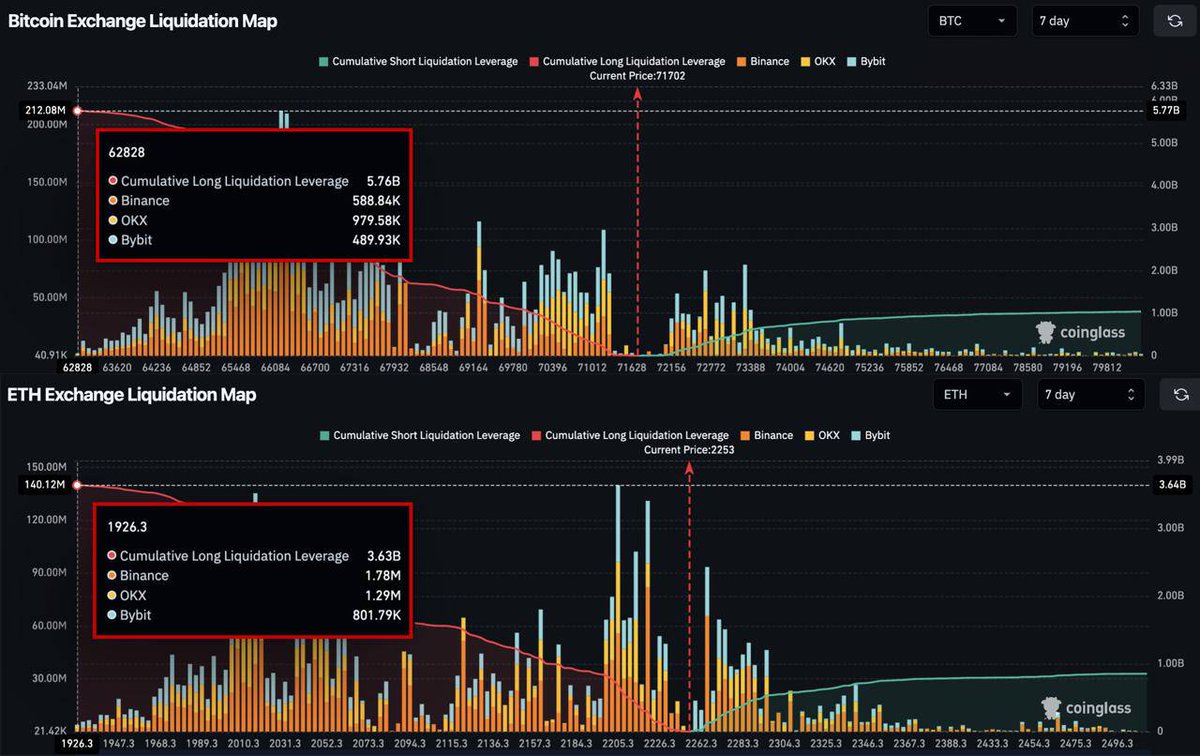Refresh the ETH liquidation map
This screenshot has height=756, width=1200.
click(1179, 394)
